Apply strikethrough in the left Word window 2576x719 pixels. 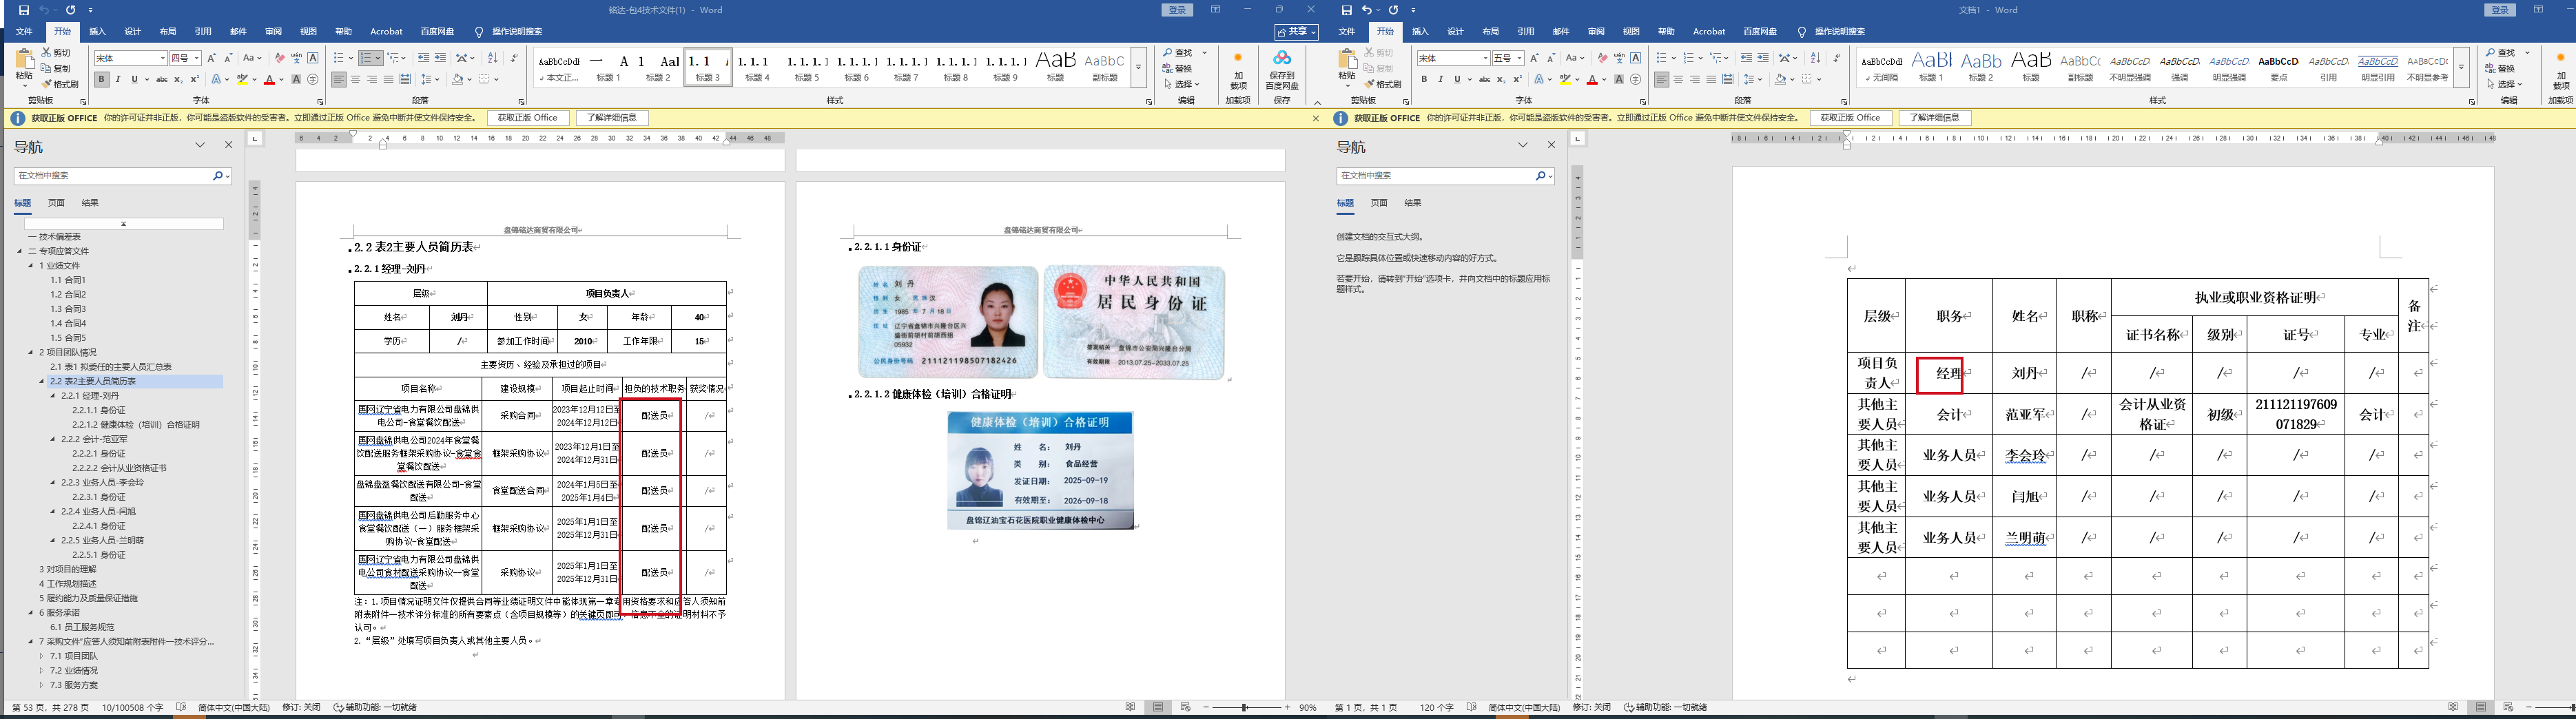(x=161, y=80)
